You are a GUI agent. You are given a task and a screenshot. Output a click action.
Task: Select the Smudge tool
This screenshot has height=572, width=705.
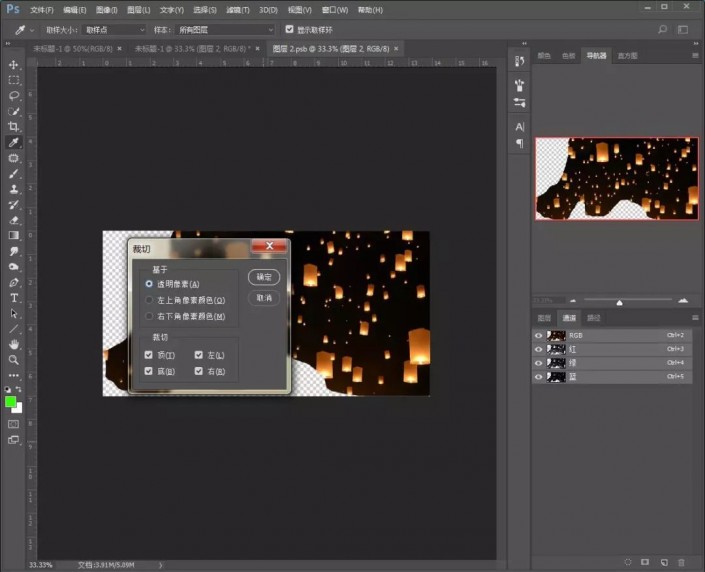13,251
